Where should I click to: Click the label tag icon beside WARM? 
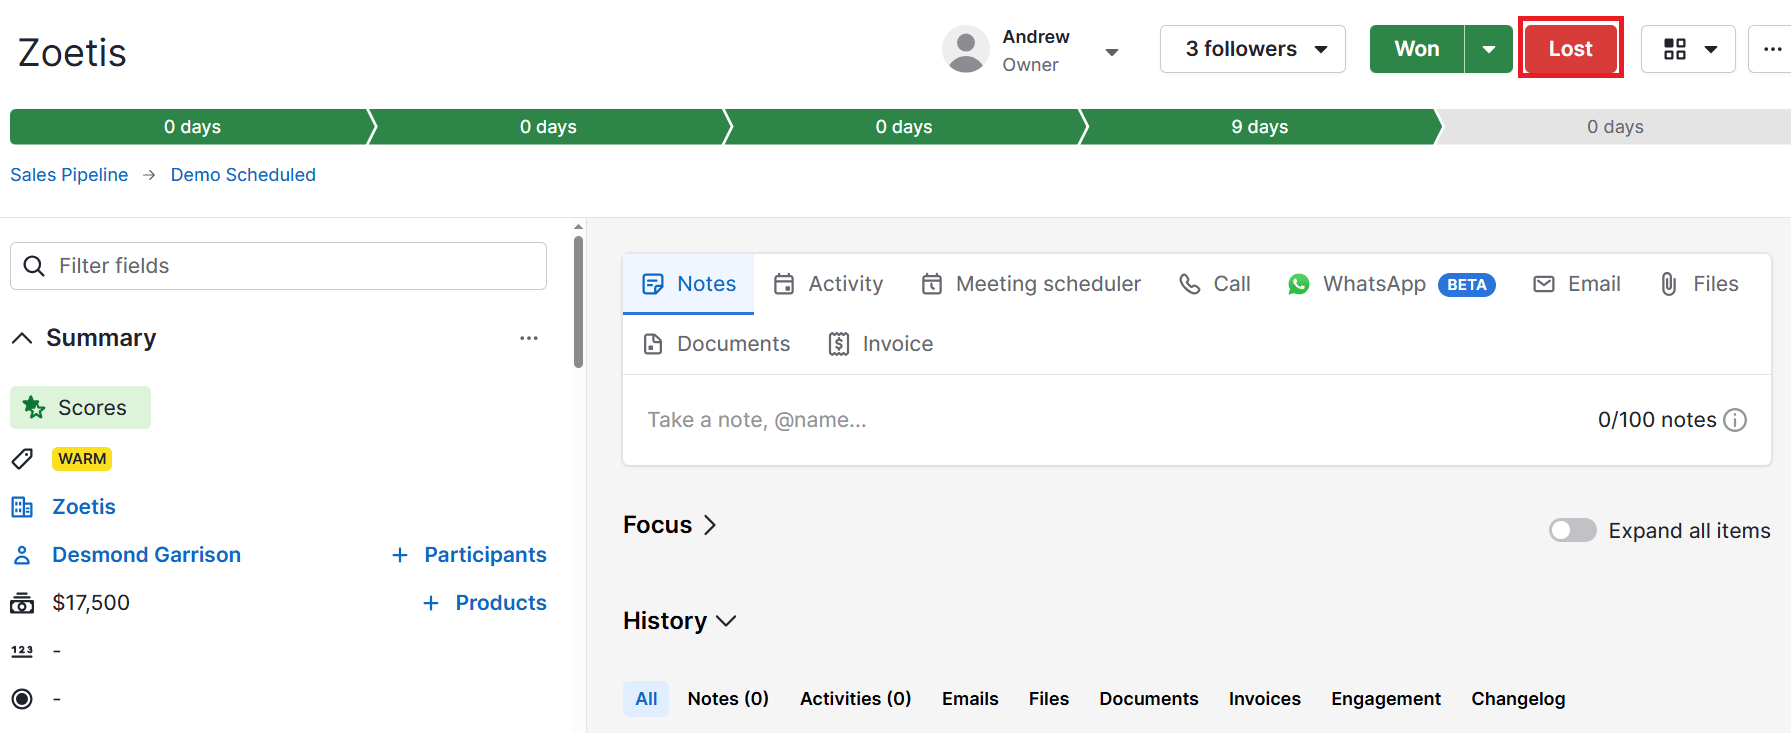click(22, 459)
